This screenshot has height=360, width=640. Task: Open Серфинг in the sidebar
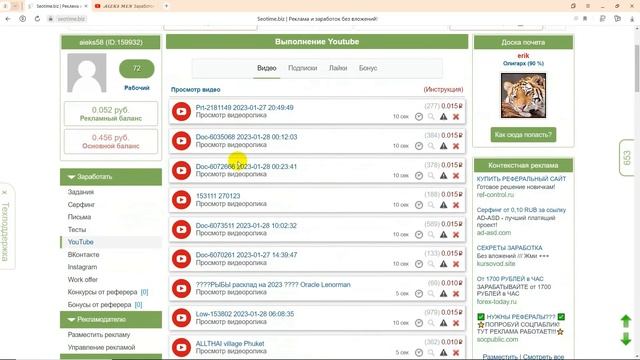[x=81, y=204]
